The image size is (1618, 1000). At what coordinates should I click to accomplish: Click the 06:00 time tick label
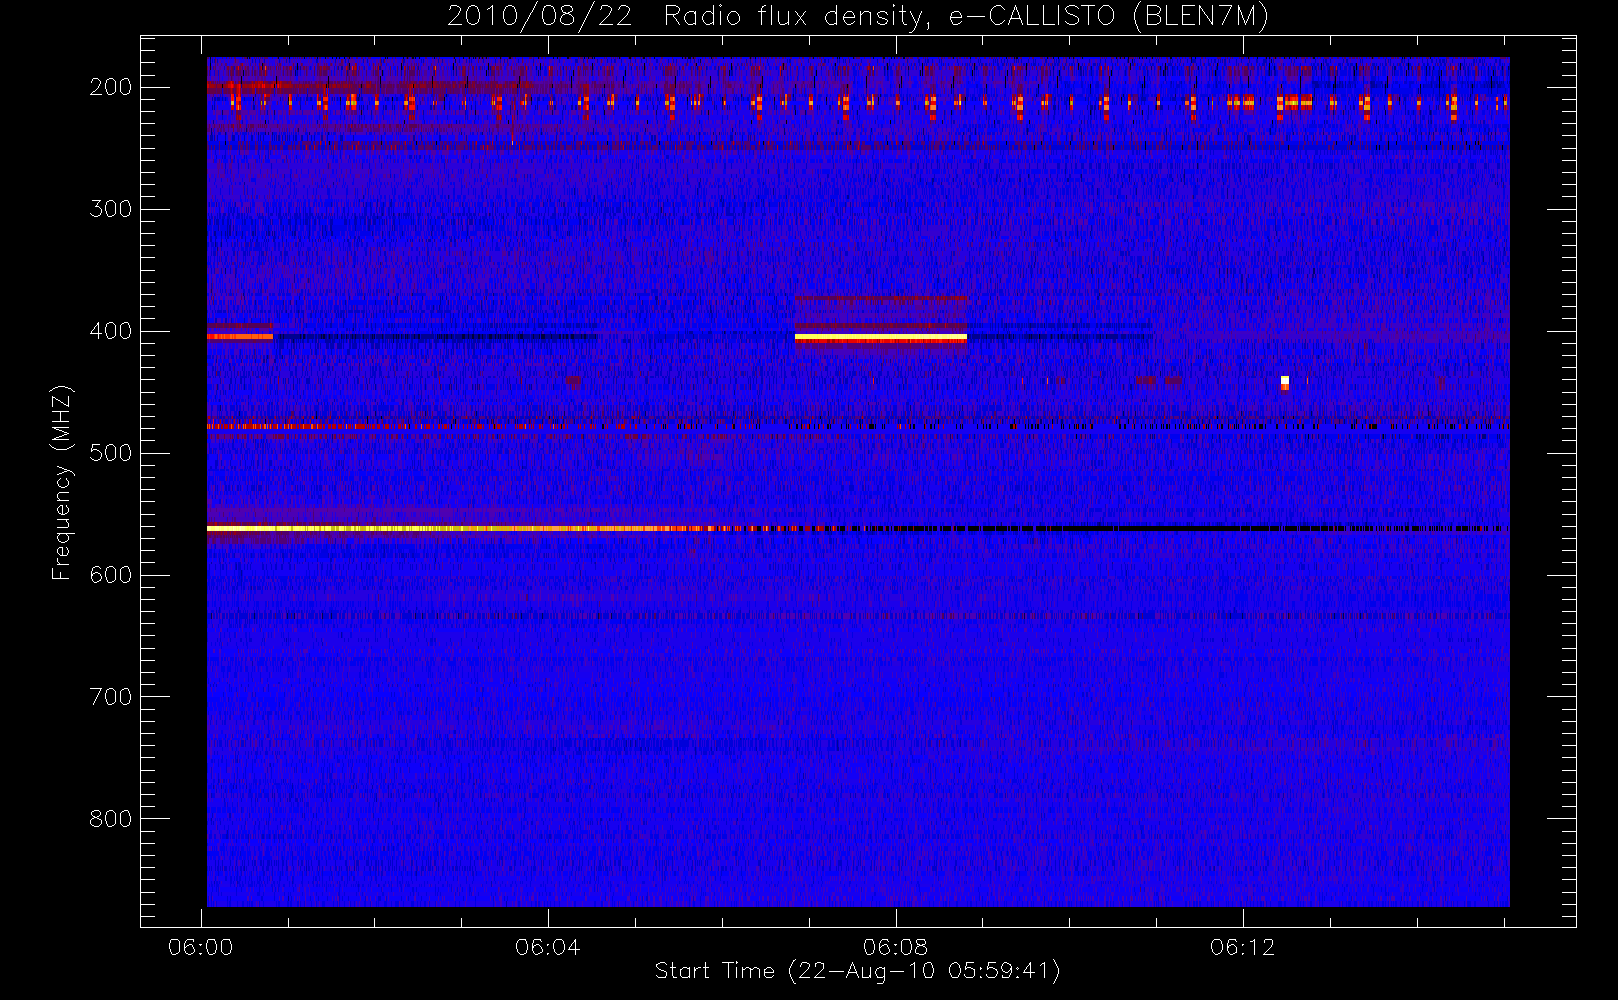pyautogui.click(x=200, y=947)
